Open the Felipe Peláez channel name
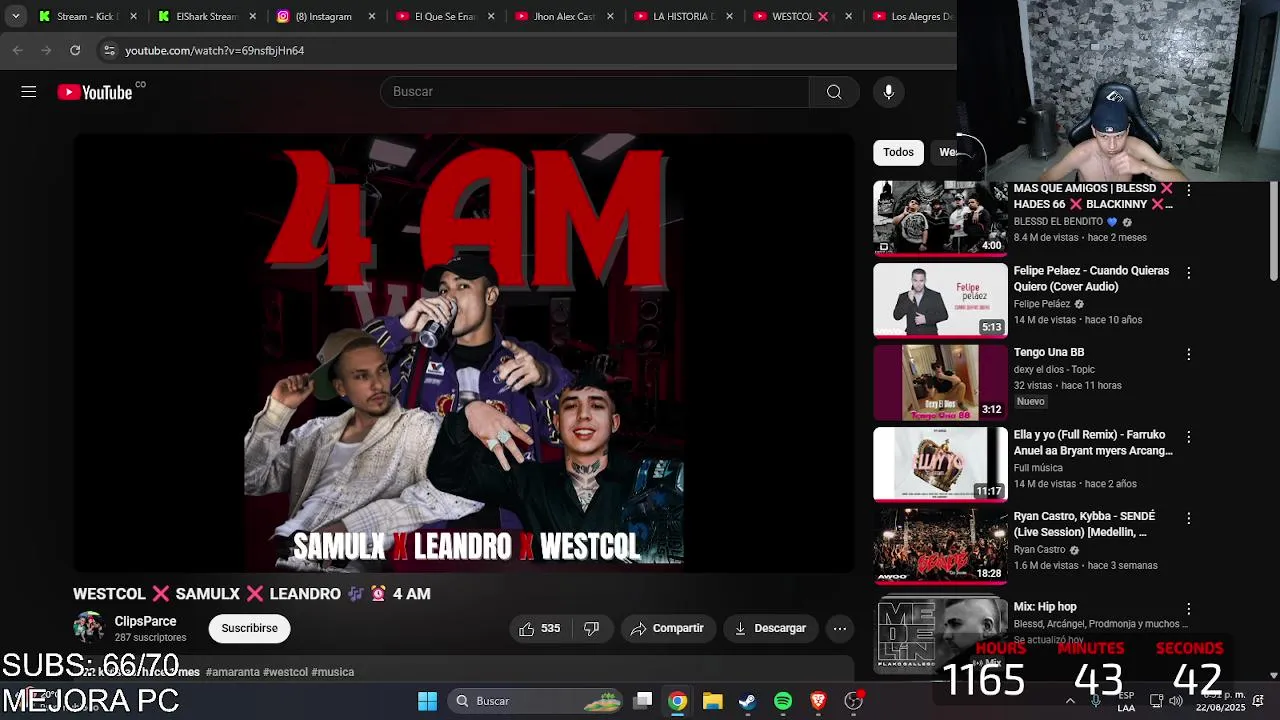The image size is (1280, 720). coord(1042,304)
